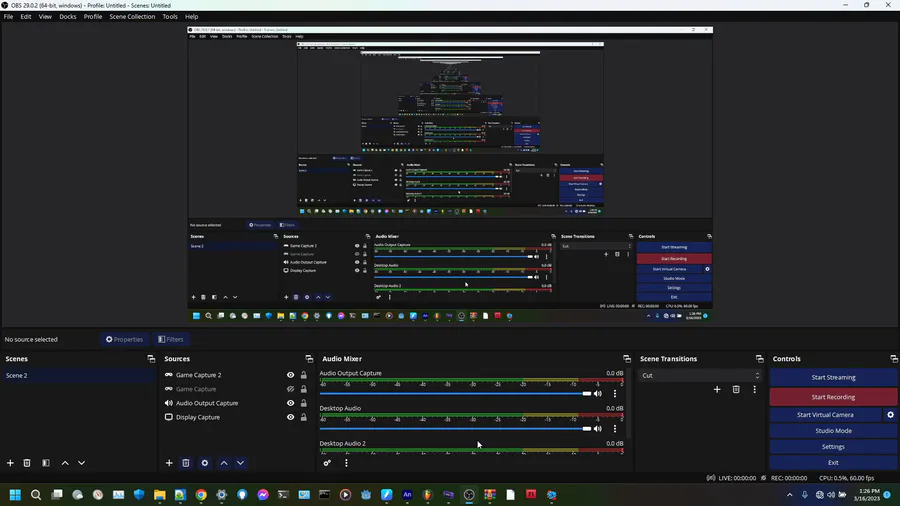Screen dimensions: 900x506
Task: Open Audio Mixer bottom three-dot menu
Action: click(346, 463)
